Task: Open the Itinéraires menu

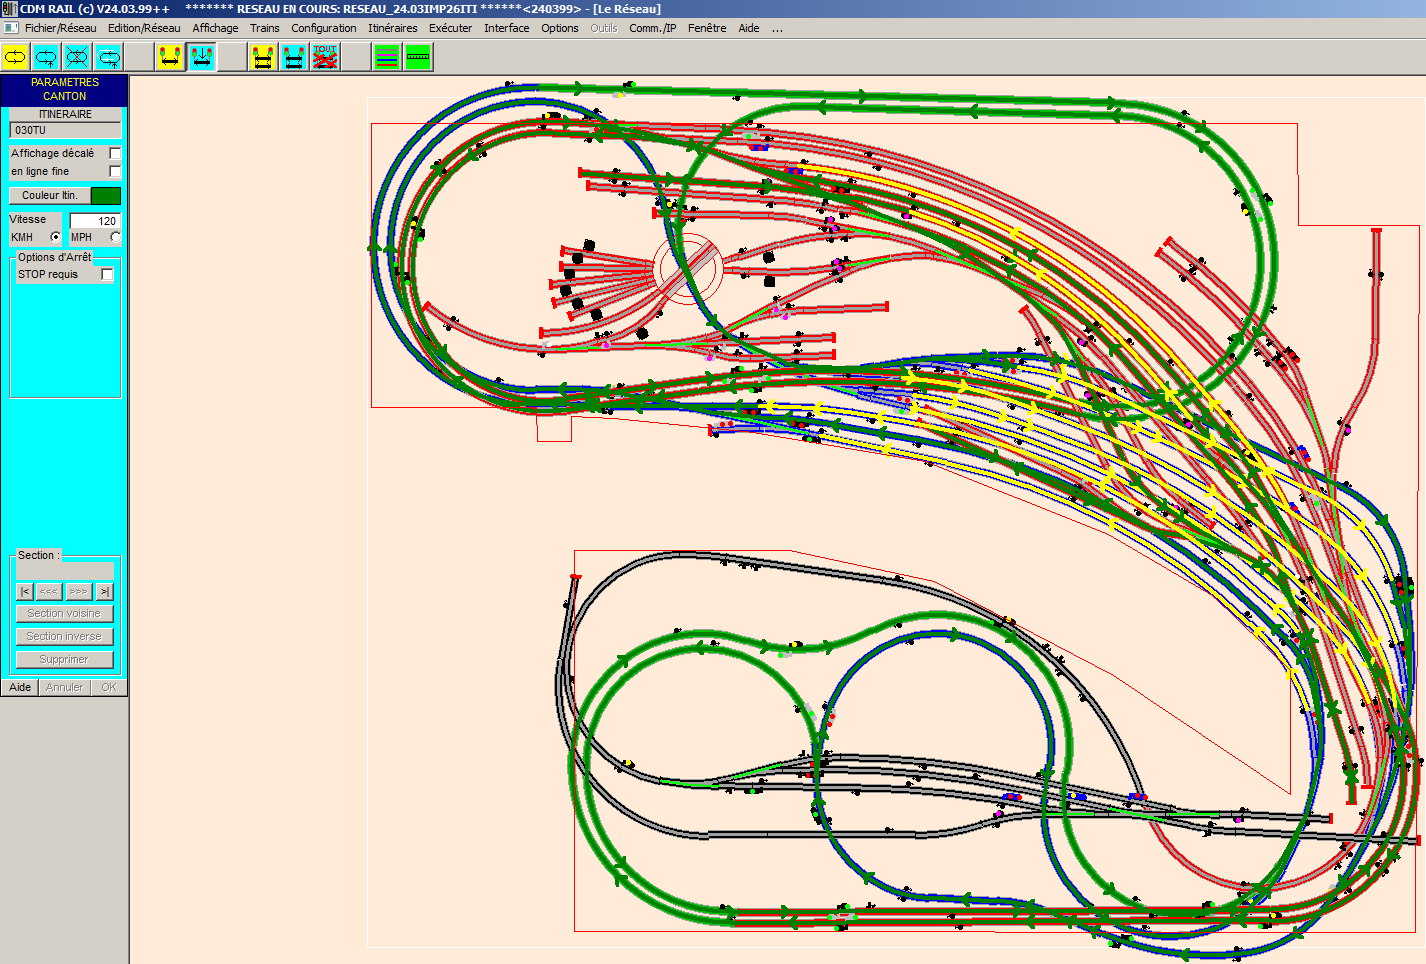Action: [x=392, y=28]
